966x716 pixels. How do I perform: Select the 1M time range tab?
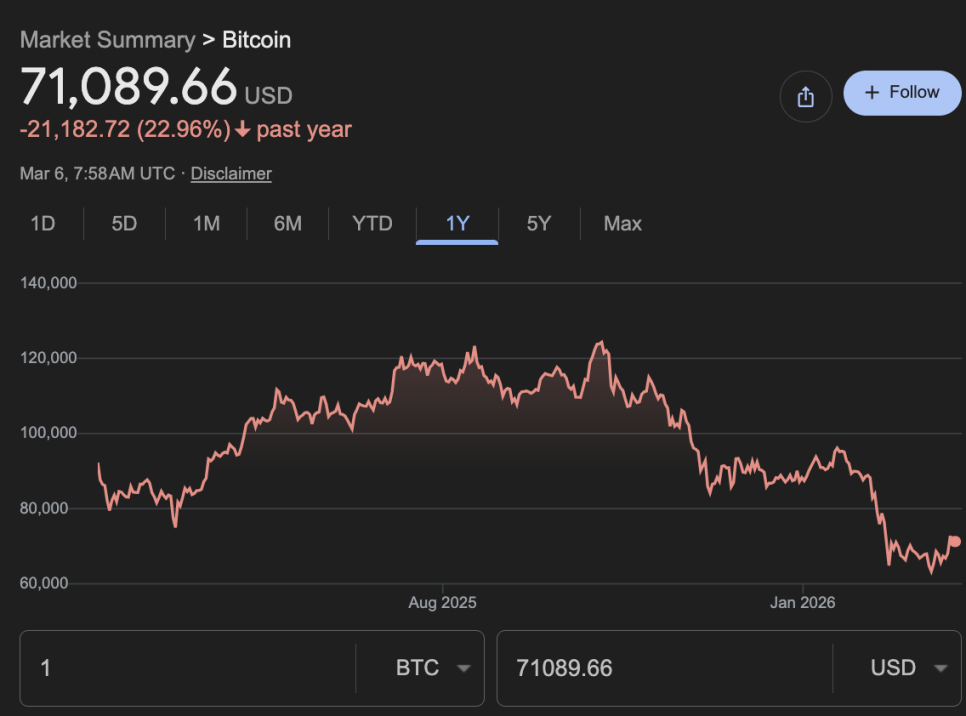point(206,223)
